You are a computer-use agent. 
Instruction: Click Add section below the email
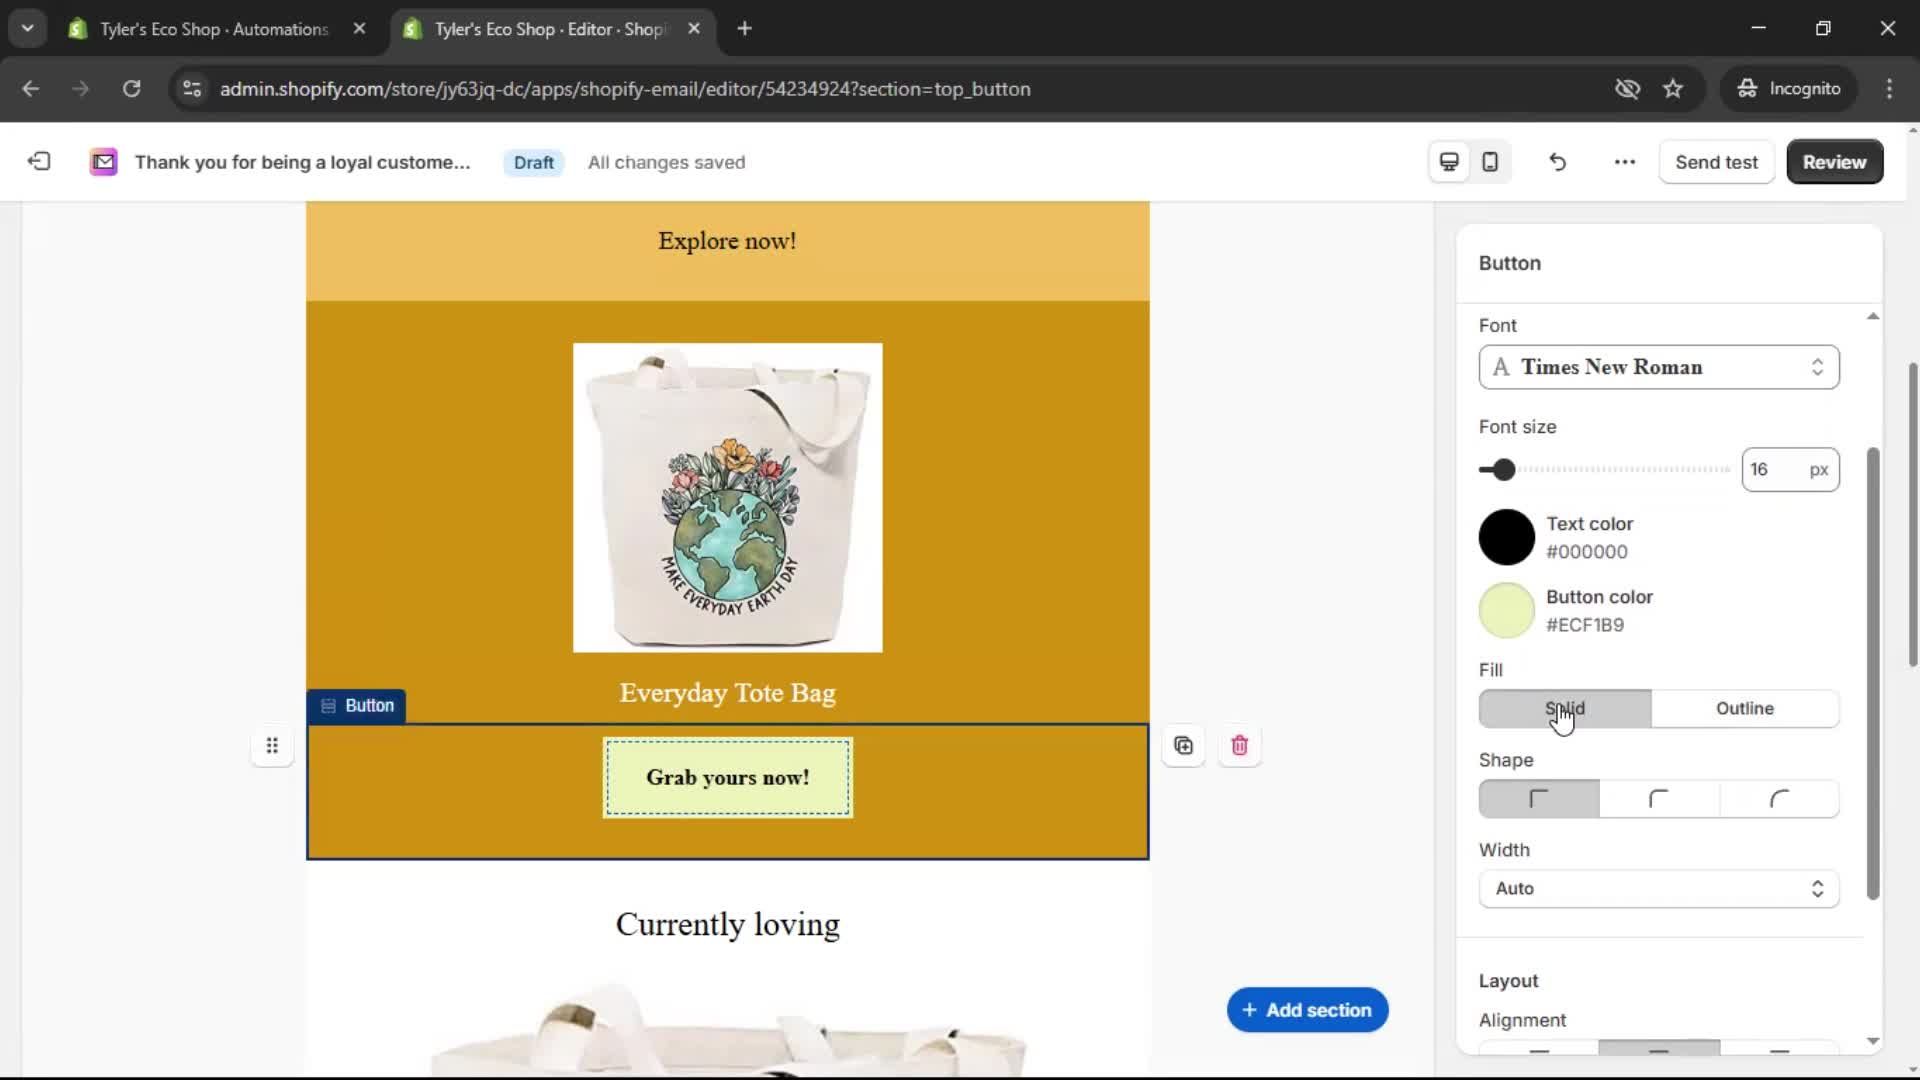(x=1307, y=1009)
